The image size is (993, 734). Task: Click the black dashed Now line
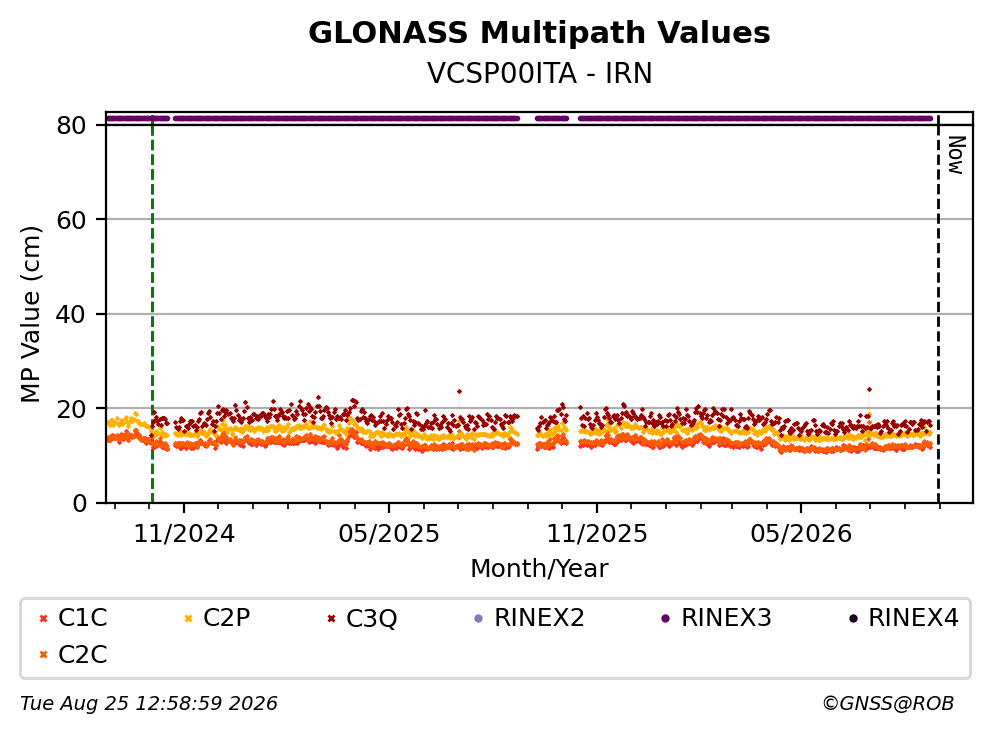click(938, 309)
